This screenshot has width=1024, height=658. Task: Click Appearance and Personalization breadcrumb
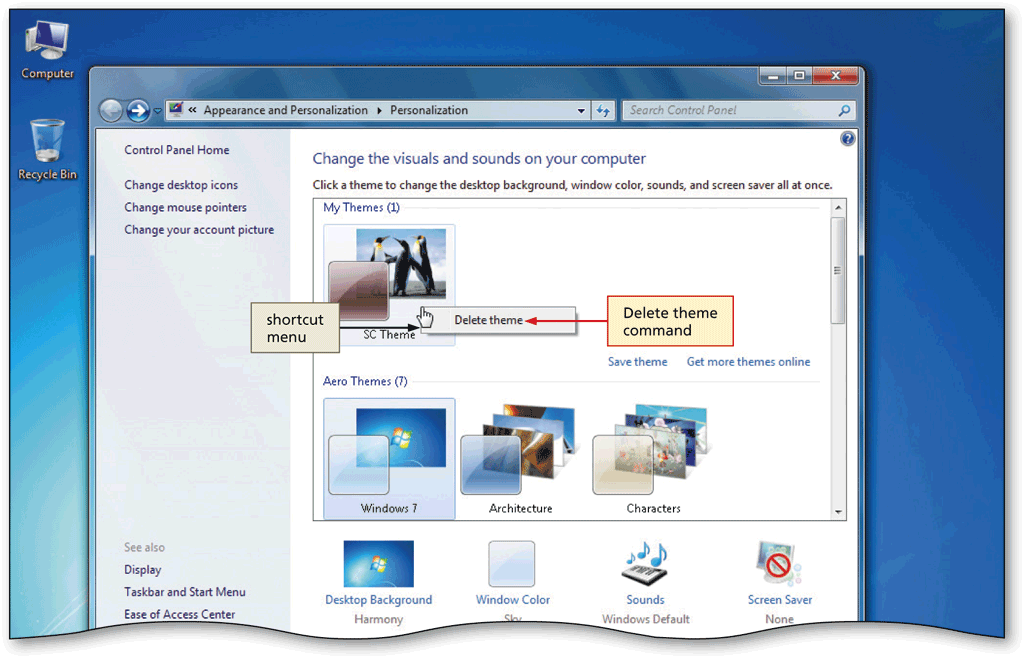(x=285, y=110)
